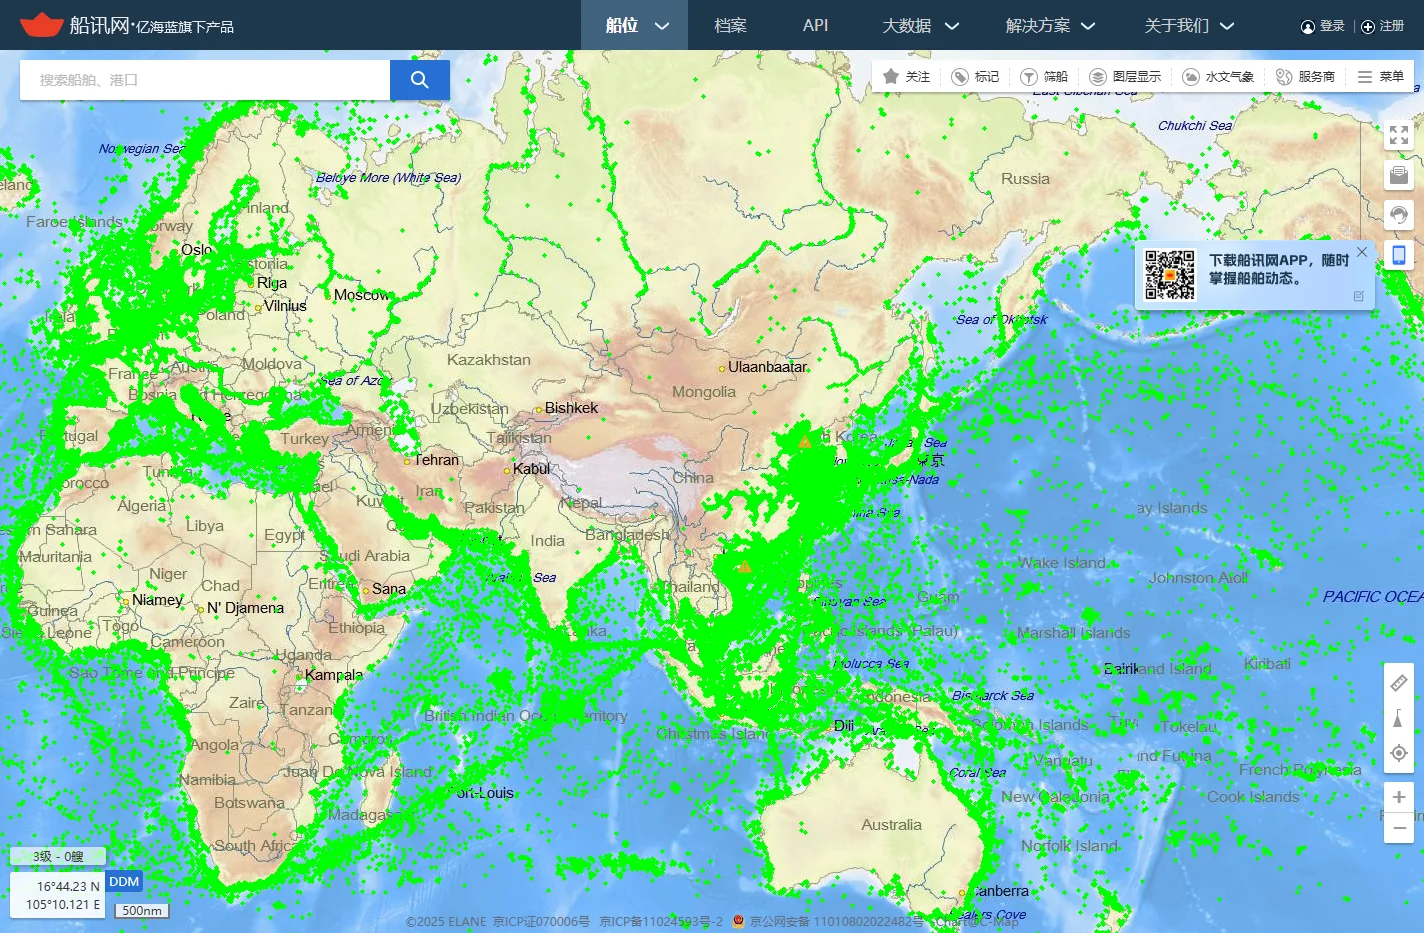The height and width of the screenshot is (933, 1424).
Task: Open the message inbox icon on right sidebar
Action: [x=1399, y=175]
